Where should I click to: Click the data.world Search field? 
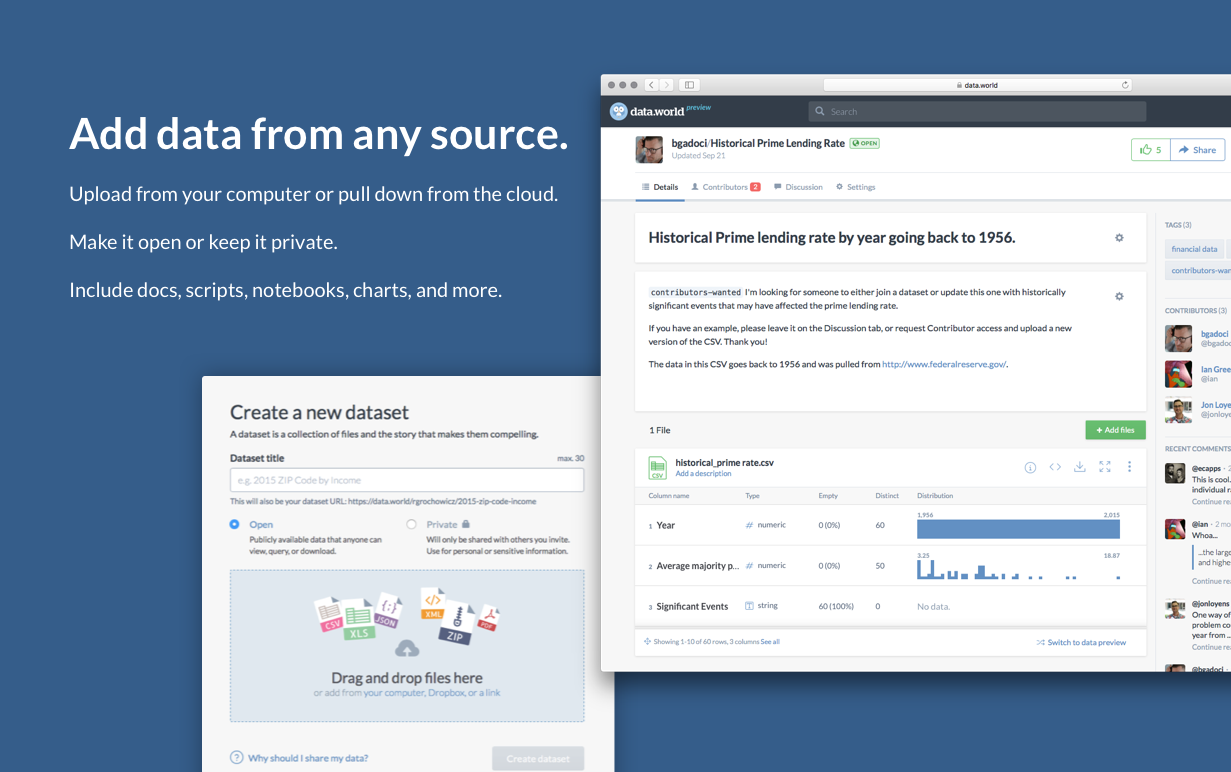pos(977,111)
